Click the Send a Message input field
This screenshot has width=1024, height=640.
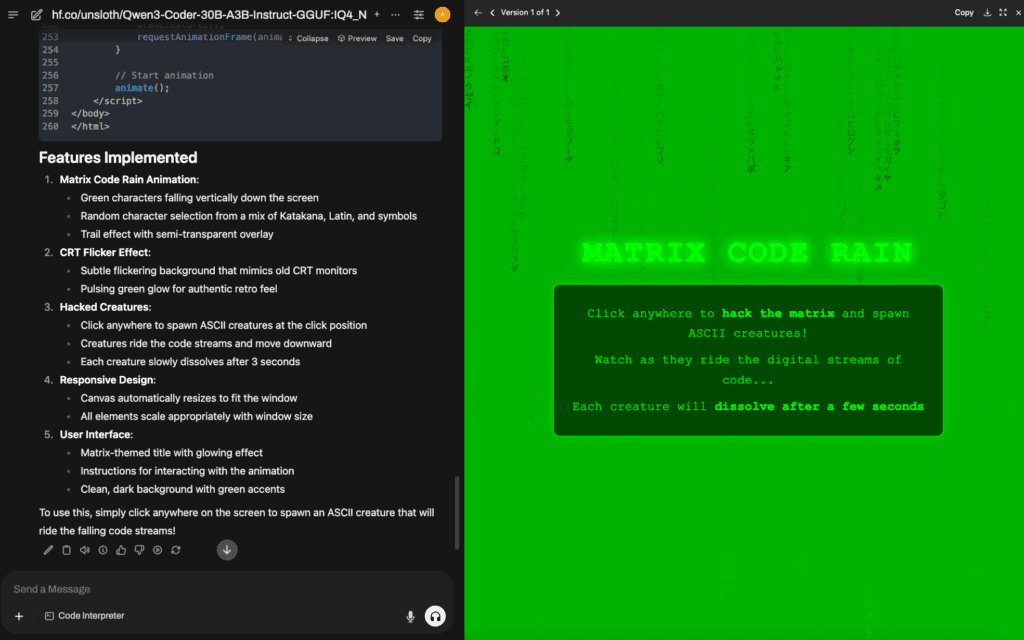coord(227,589)
